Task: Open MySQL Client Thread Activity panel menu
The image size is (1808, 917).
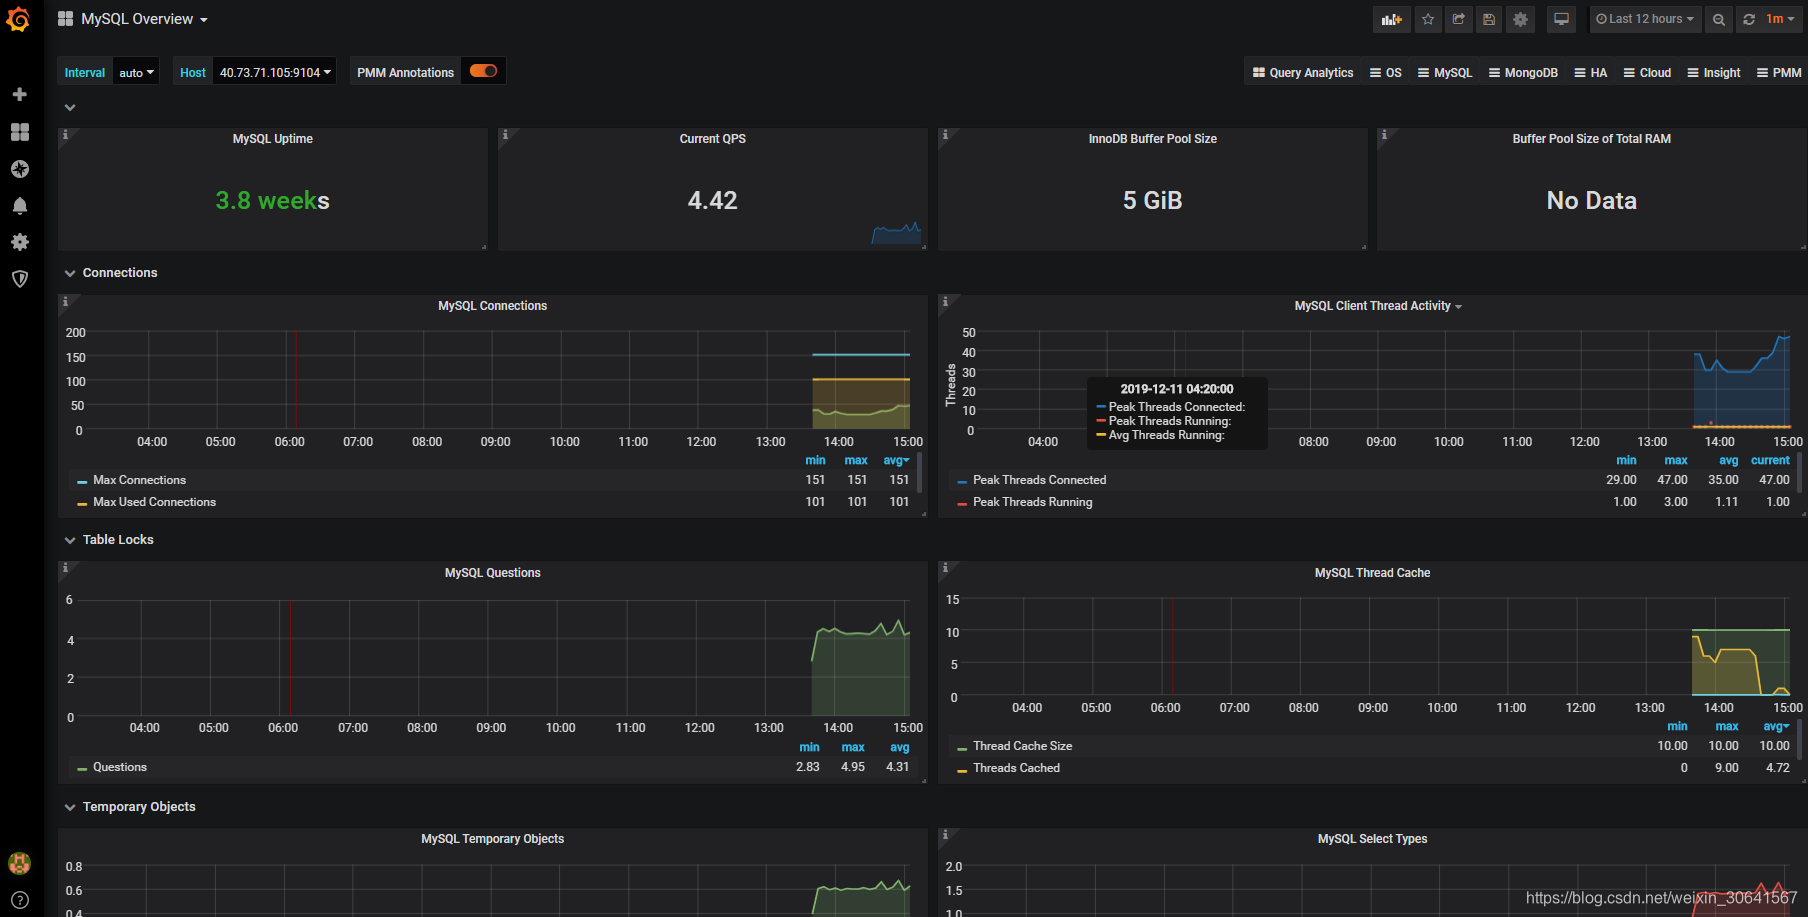Action: (x=1378, y=306)
